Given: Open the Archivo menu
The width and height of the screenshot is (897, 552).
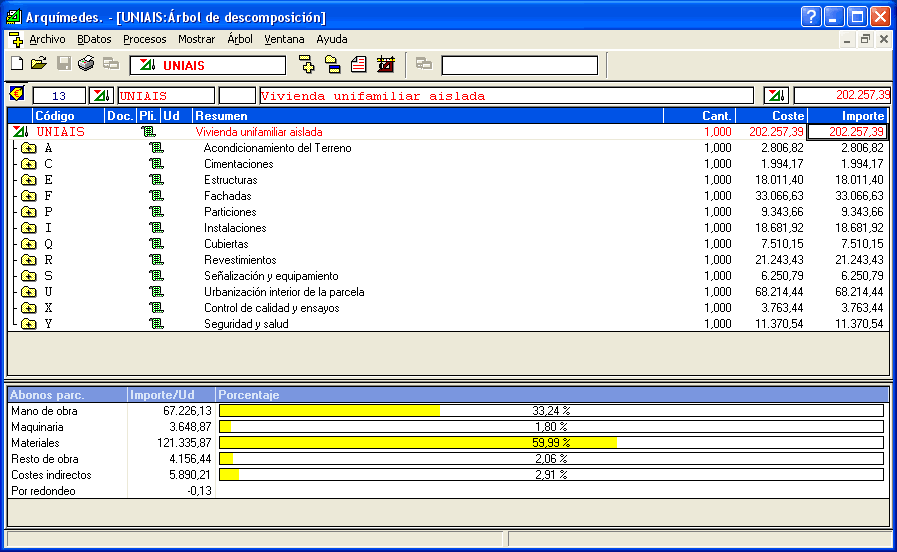Looking at the screenshot, I should 47,39.
